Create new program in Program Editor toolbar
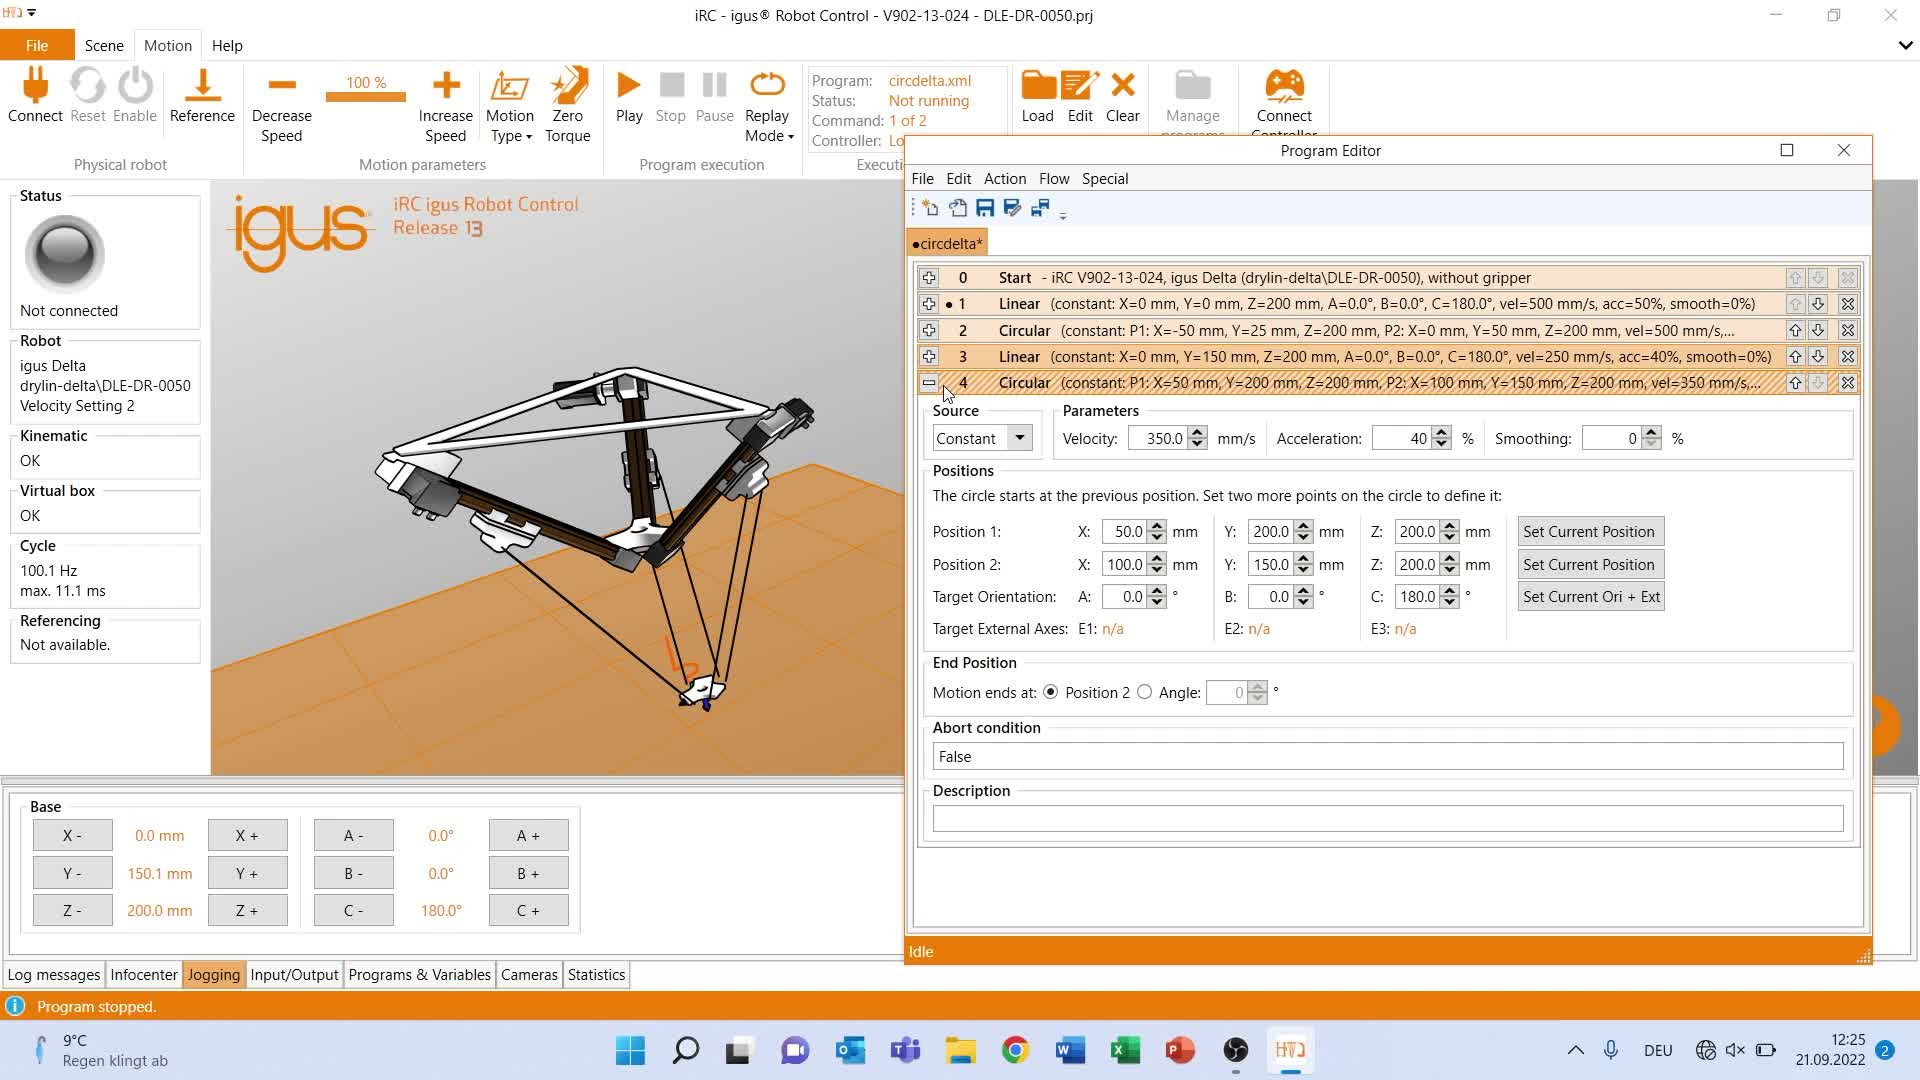Image resolution: width=1920 pixels, height=1080 pixels. (x=930, y=208)
